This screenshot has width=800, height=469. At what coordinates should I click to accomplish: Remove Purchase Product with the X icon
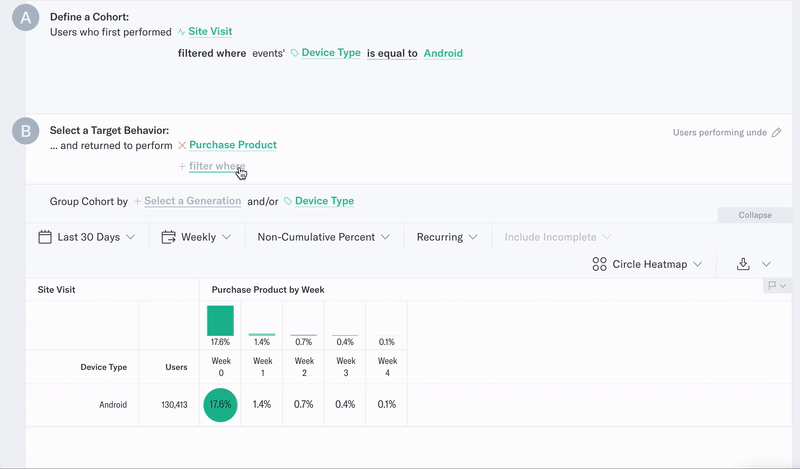(x=182, y=145)
